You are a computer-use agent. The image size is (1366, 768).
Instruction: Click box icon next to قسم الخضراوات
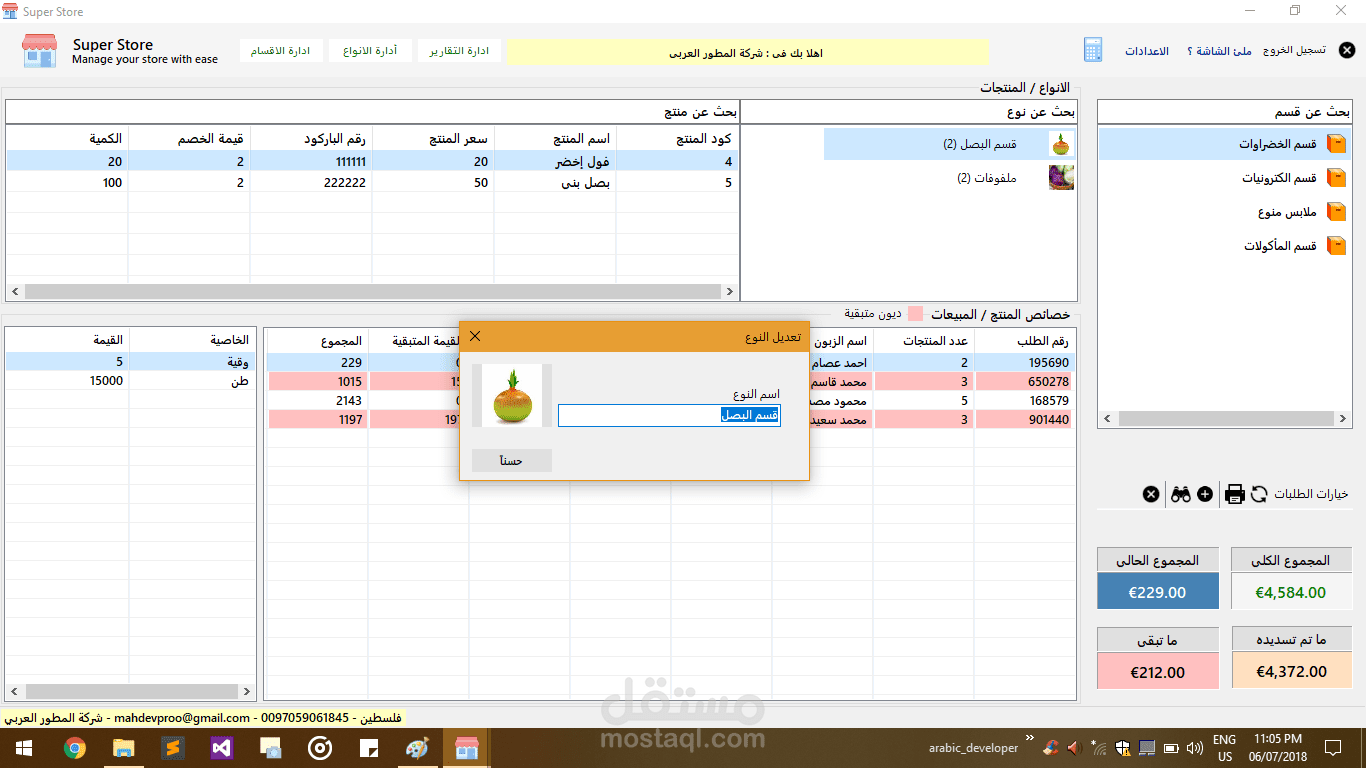coord(1336,144)
